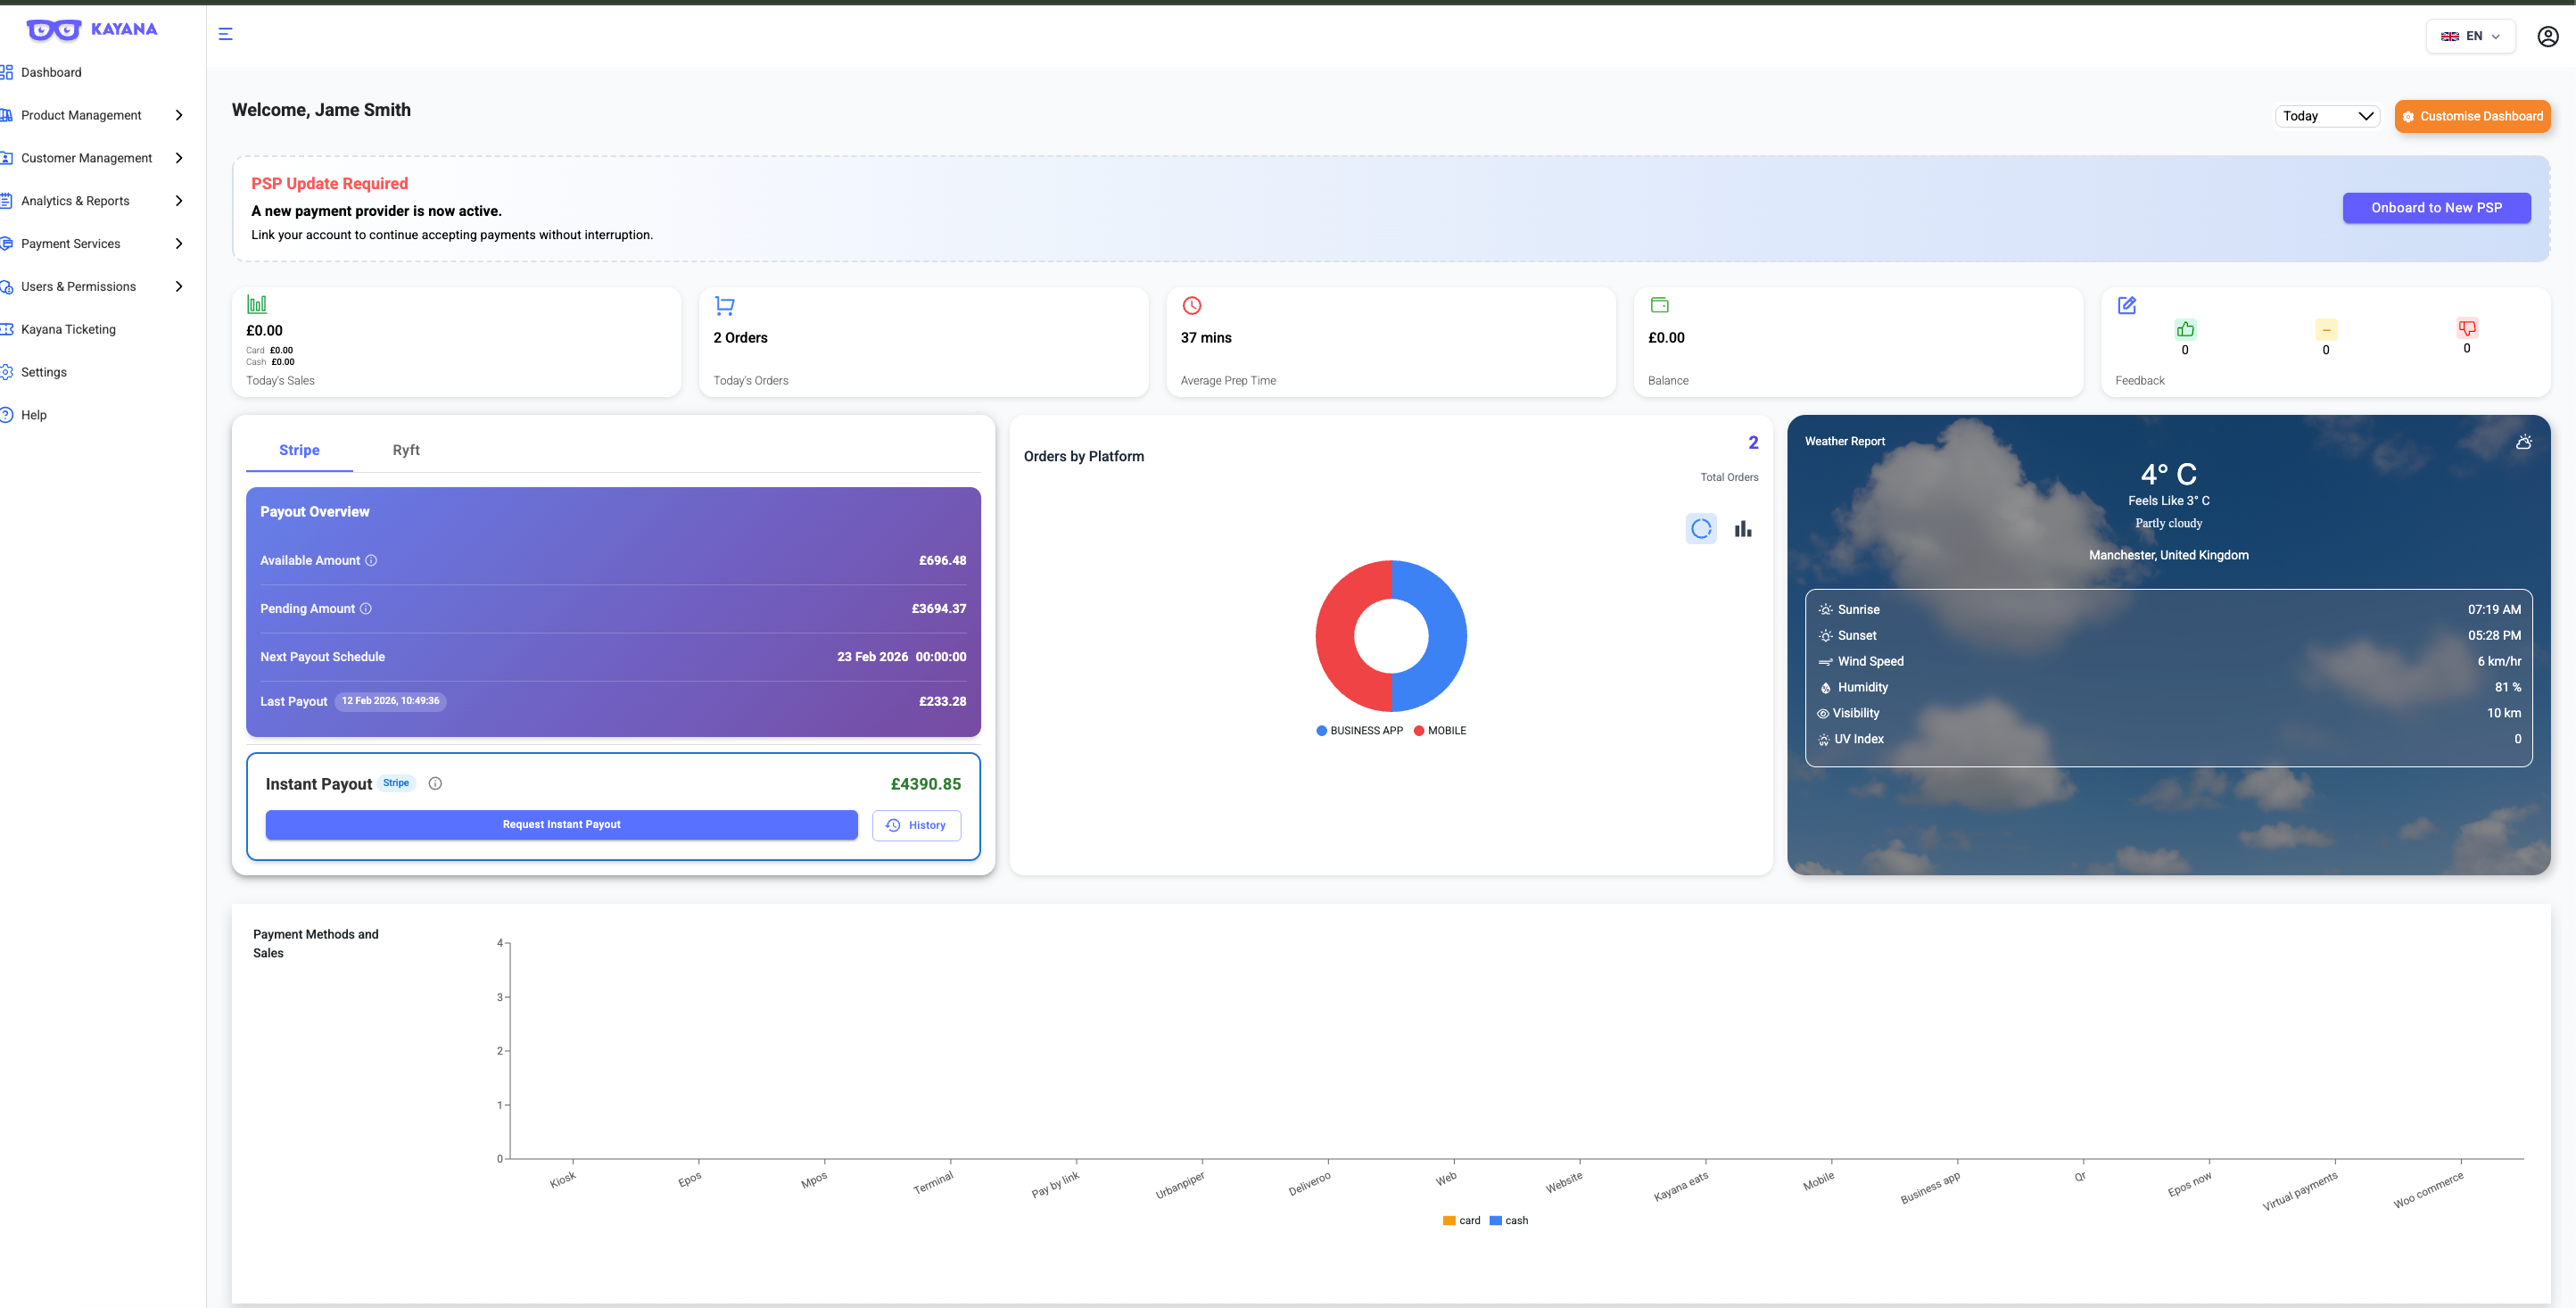Click the shopping cart orders icon
The width and height of the screenshot is (2576, 1308).
(725, 305)
